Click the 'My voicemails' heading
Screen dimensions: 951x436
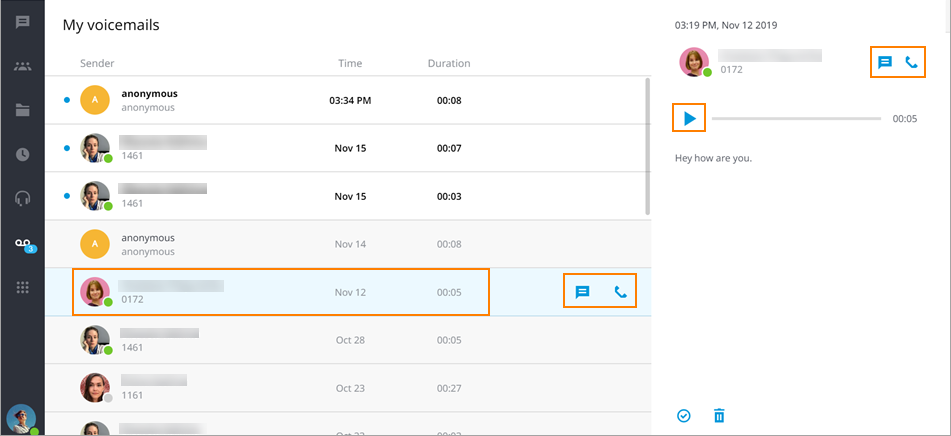111,25
